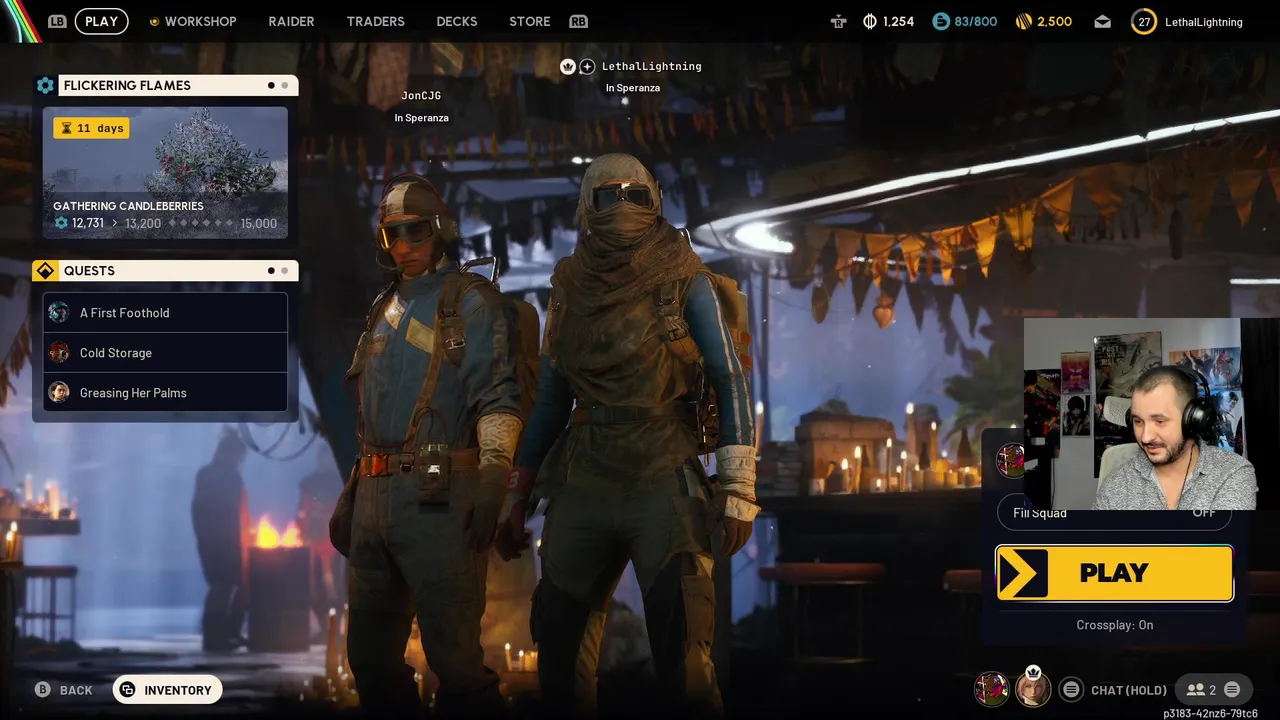Click the crown leader icon above LethalLightning

click(x=568, y=66)
